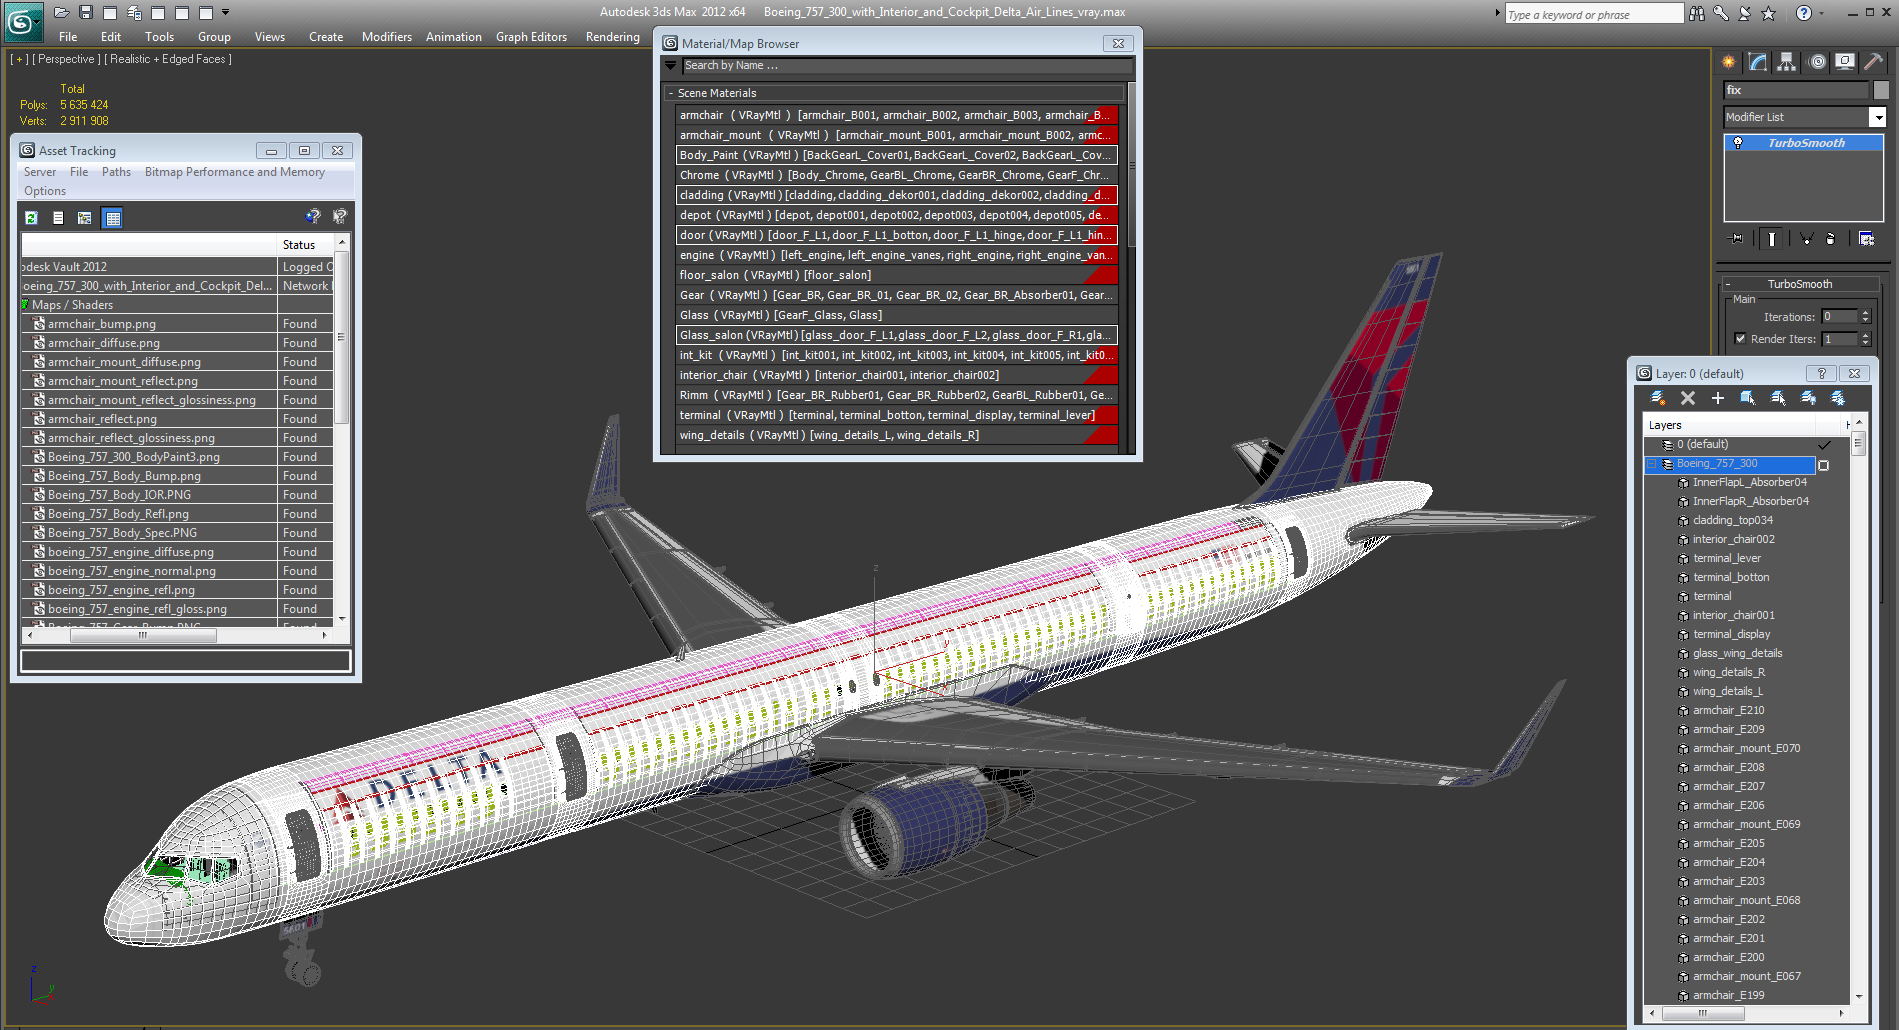Image resolution: width=1899 pixels, height=1030 pixels.
Task: Open Realistic + Edged Faces shading menu
Action: point(168,59)
